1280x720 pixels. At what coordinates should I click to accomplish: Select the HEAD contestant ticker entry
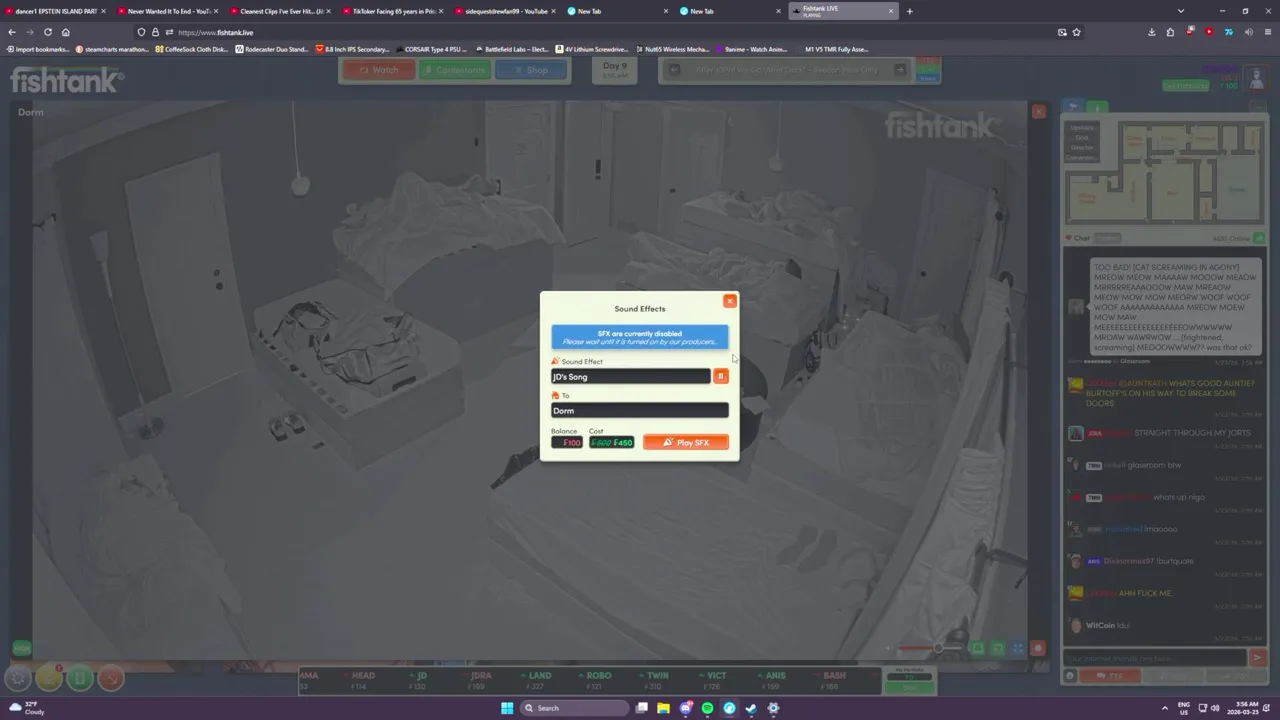pos(358,681)
